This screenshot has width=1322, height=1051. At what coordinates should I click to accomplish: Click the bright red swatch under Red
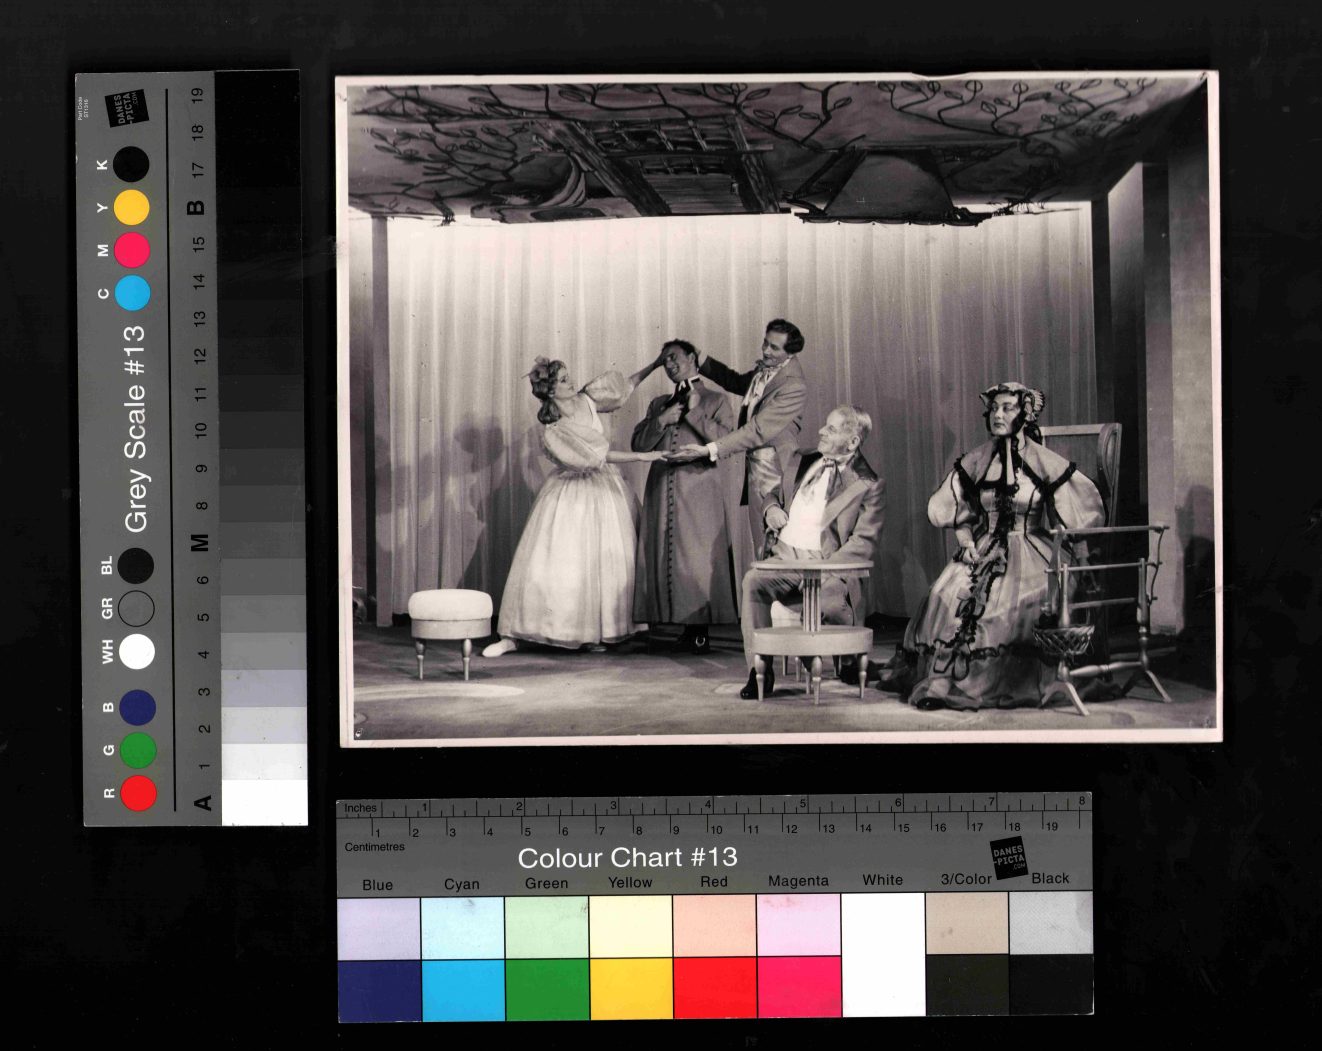click(714, 988)
